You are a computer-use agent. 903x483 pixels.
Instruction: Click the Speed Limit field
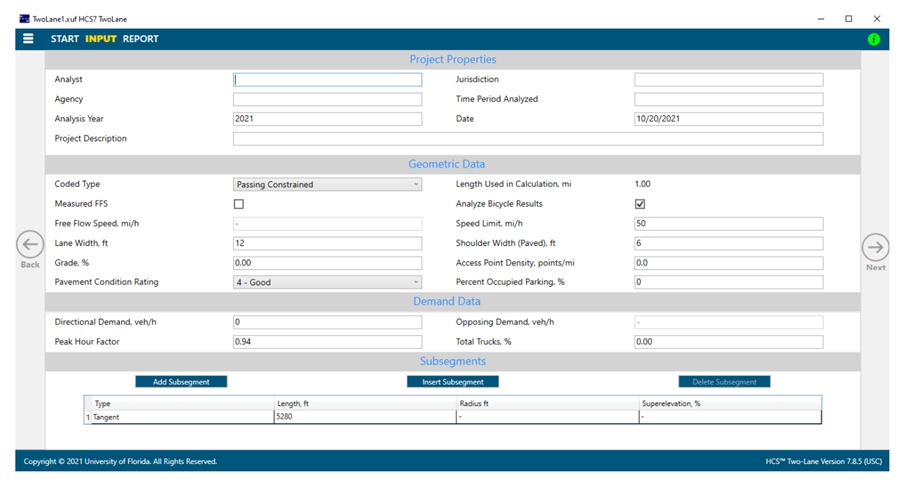[x=729, y=223]
